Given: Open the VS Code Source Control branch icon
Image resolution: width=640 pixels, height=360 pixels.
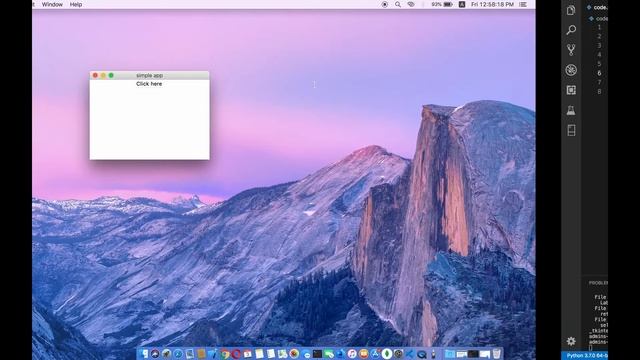Looking at the screenshot, I should (571, 49).
